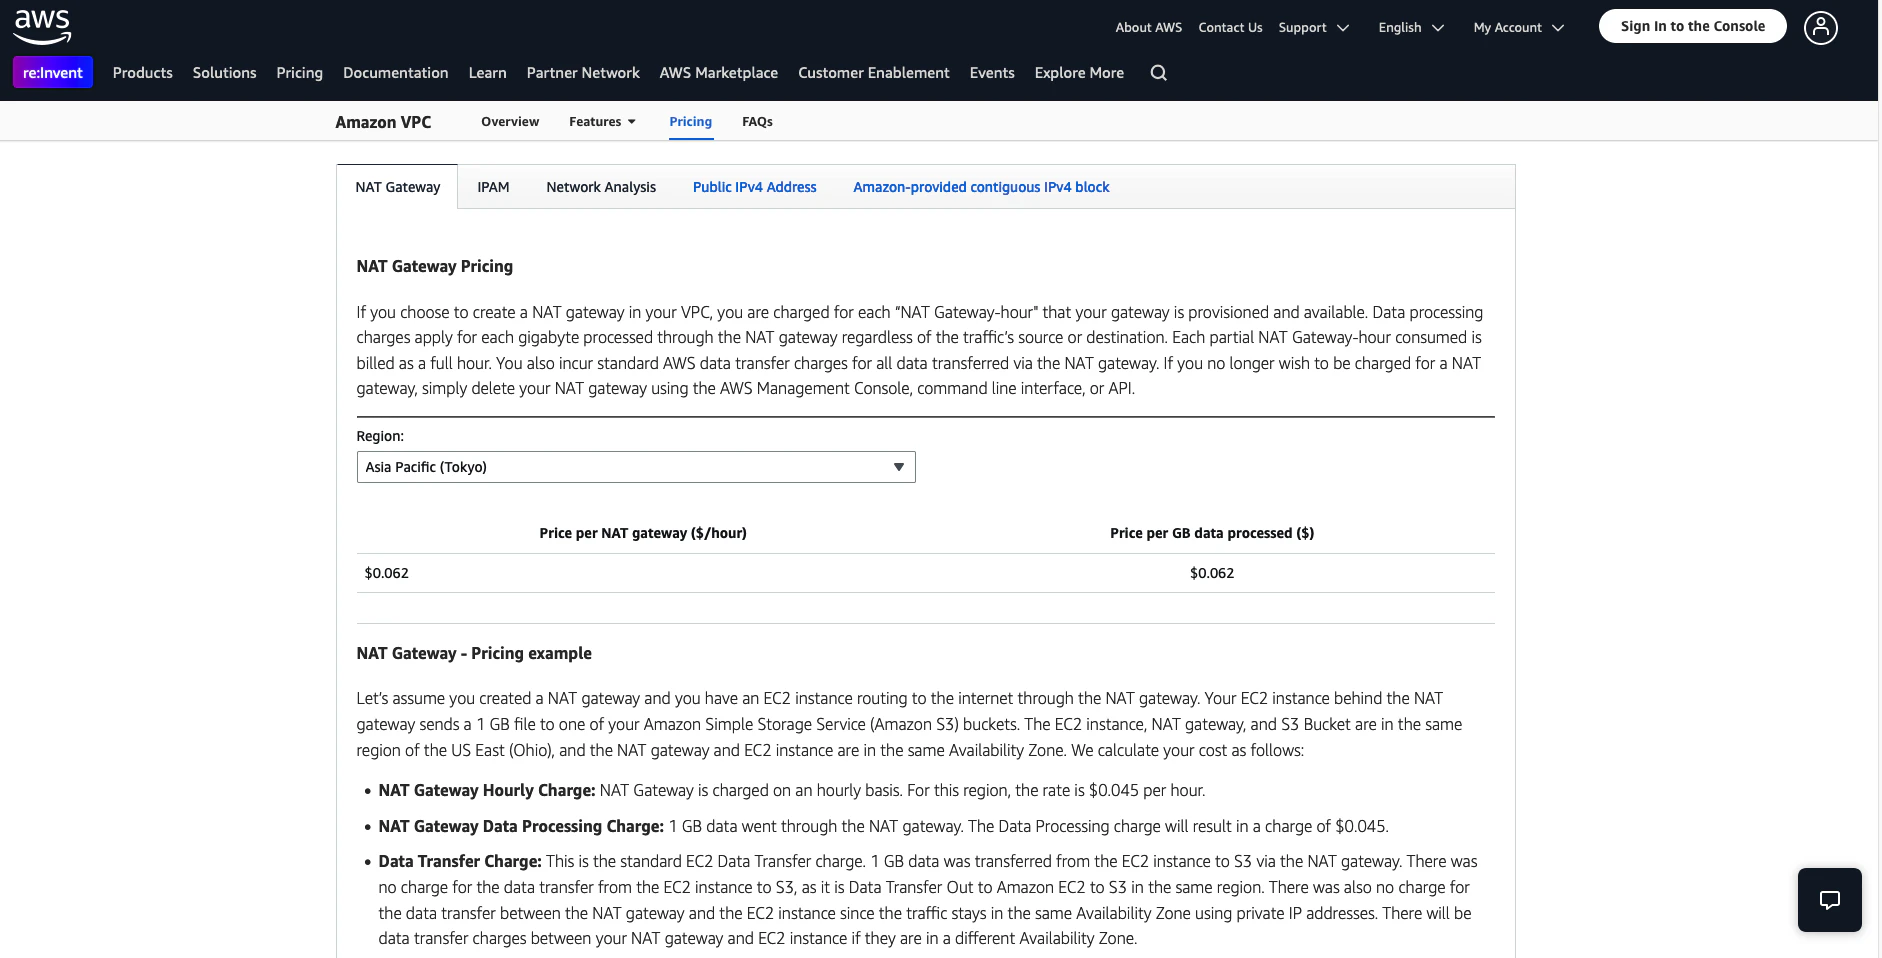
Task: Open the VPC FAQs page
Action: pyautogui.click(x=757, y=122)
